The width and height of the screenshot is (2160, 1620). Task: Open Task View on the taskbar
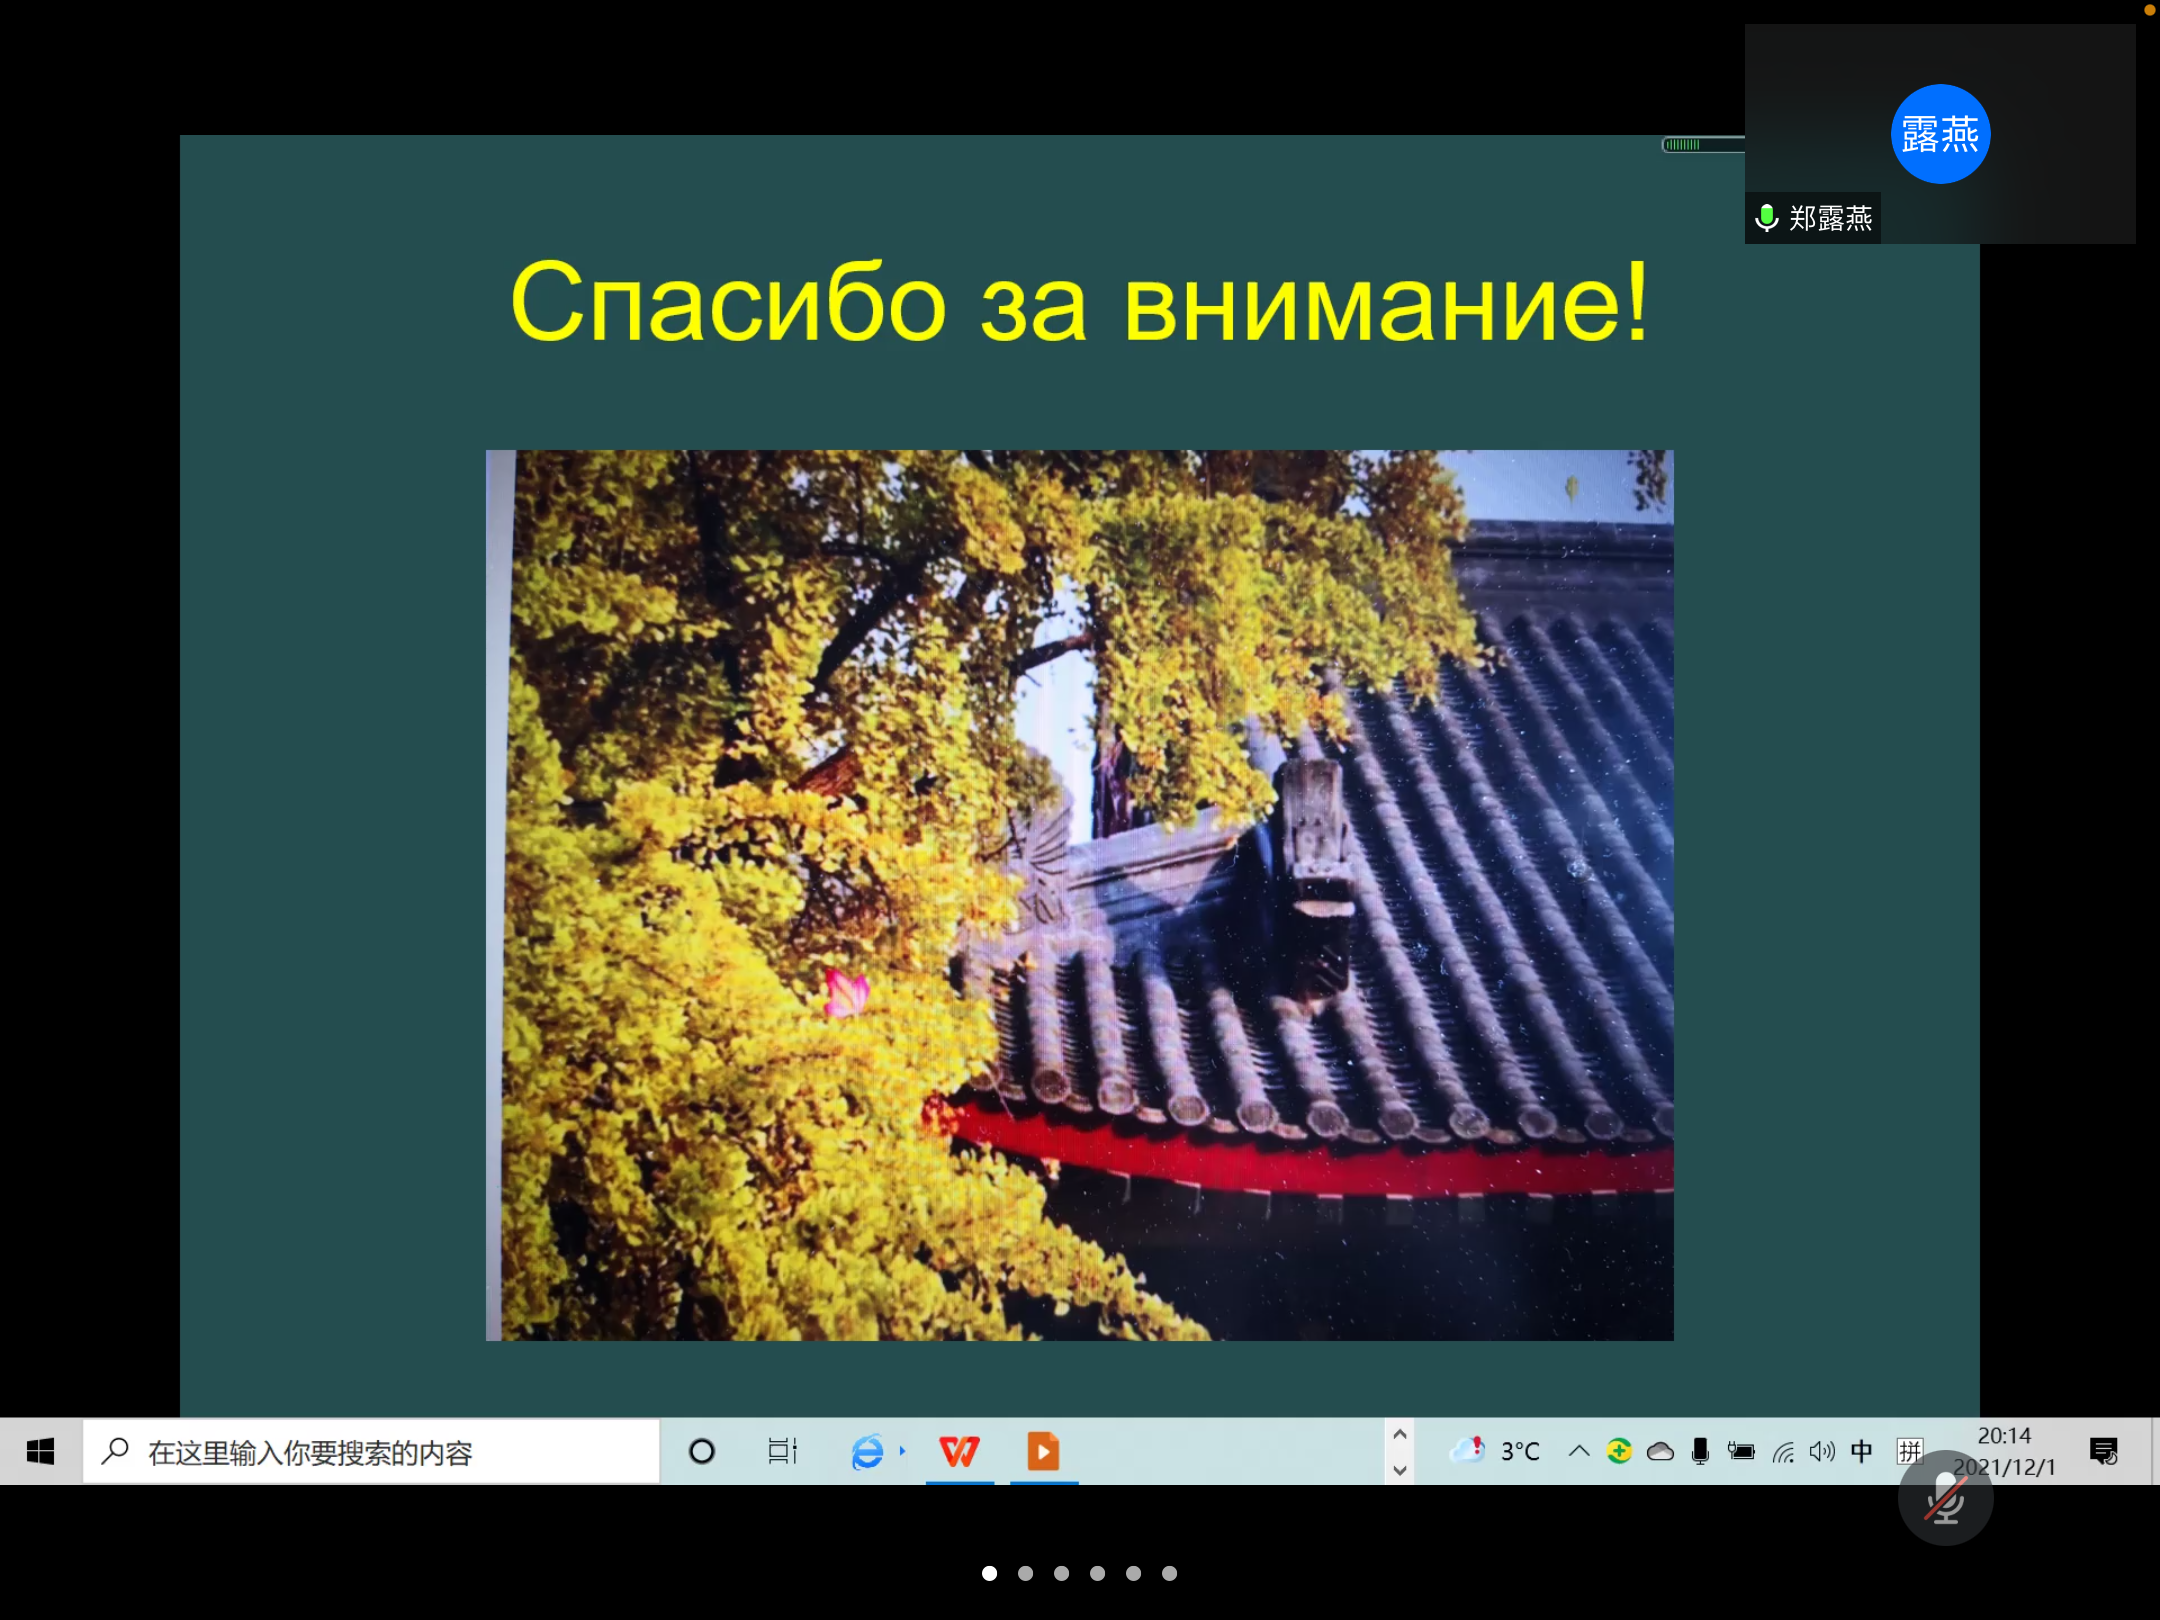[x=782, y=1451]
